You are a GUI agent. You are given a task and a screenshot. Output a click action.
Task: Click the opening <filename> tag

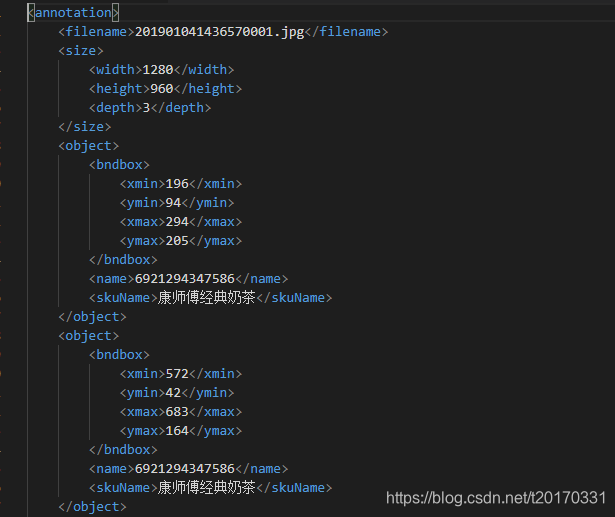tap(96, 32)
